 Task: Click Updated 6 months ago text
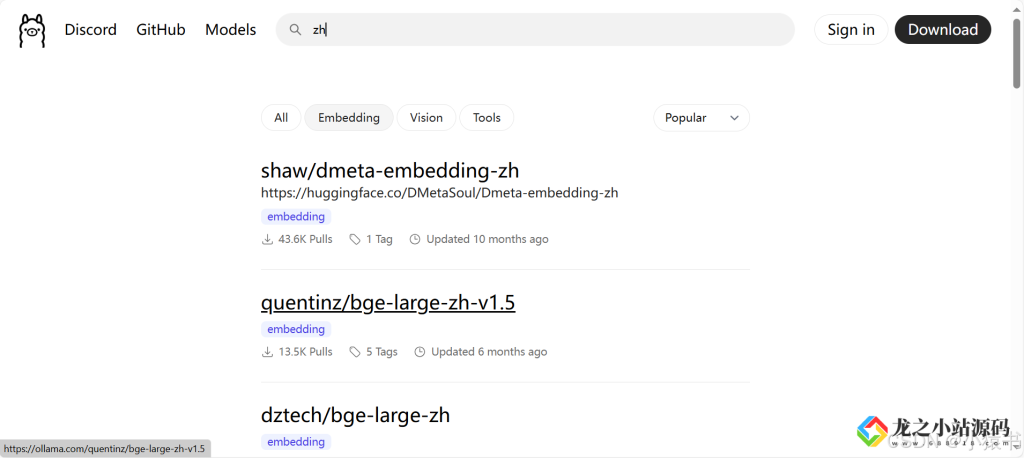click(489, 352)
